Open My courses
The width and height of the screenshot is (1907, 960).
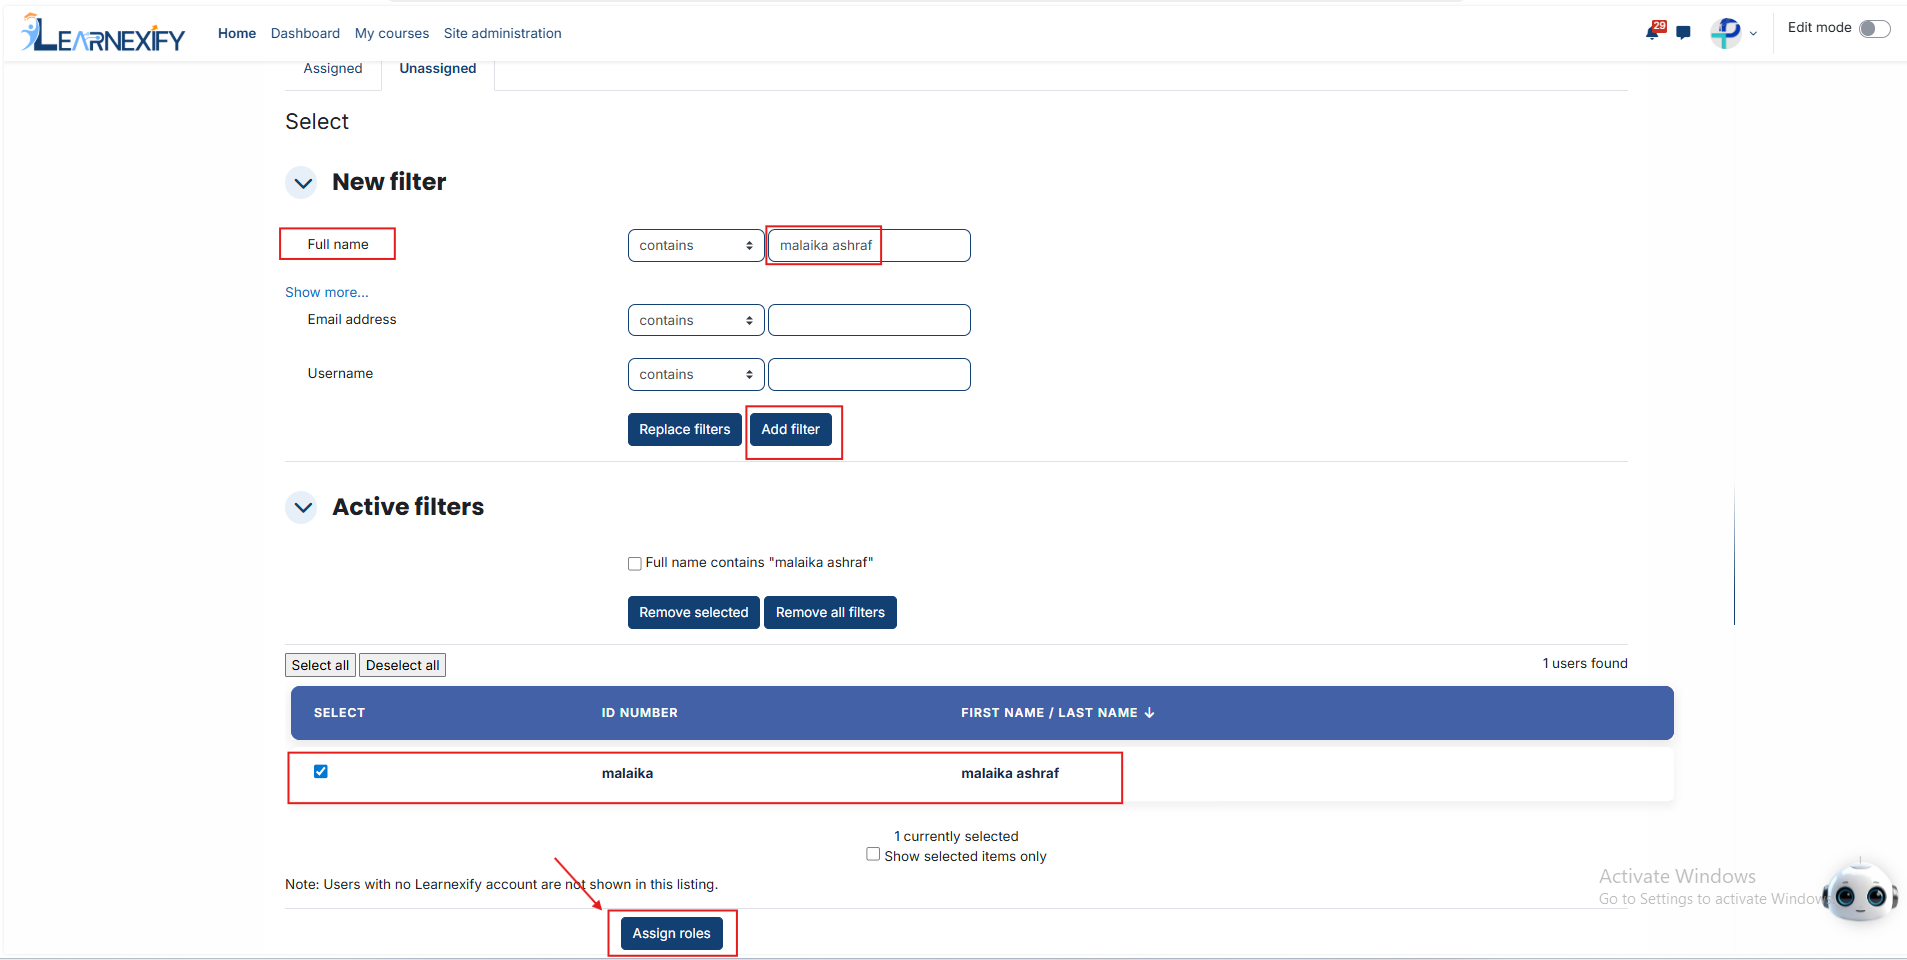(x=392, y=33)
